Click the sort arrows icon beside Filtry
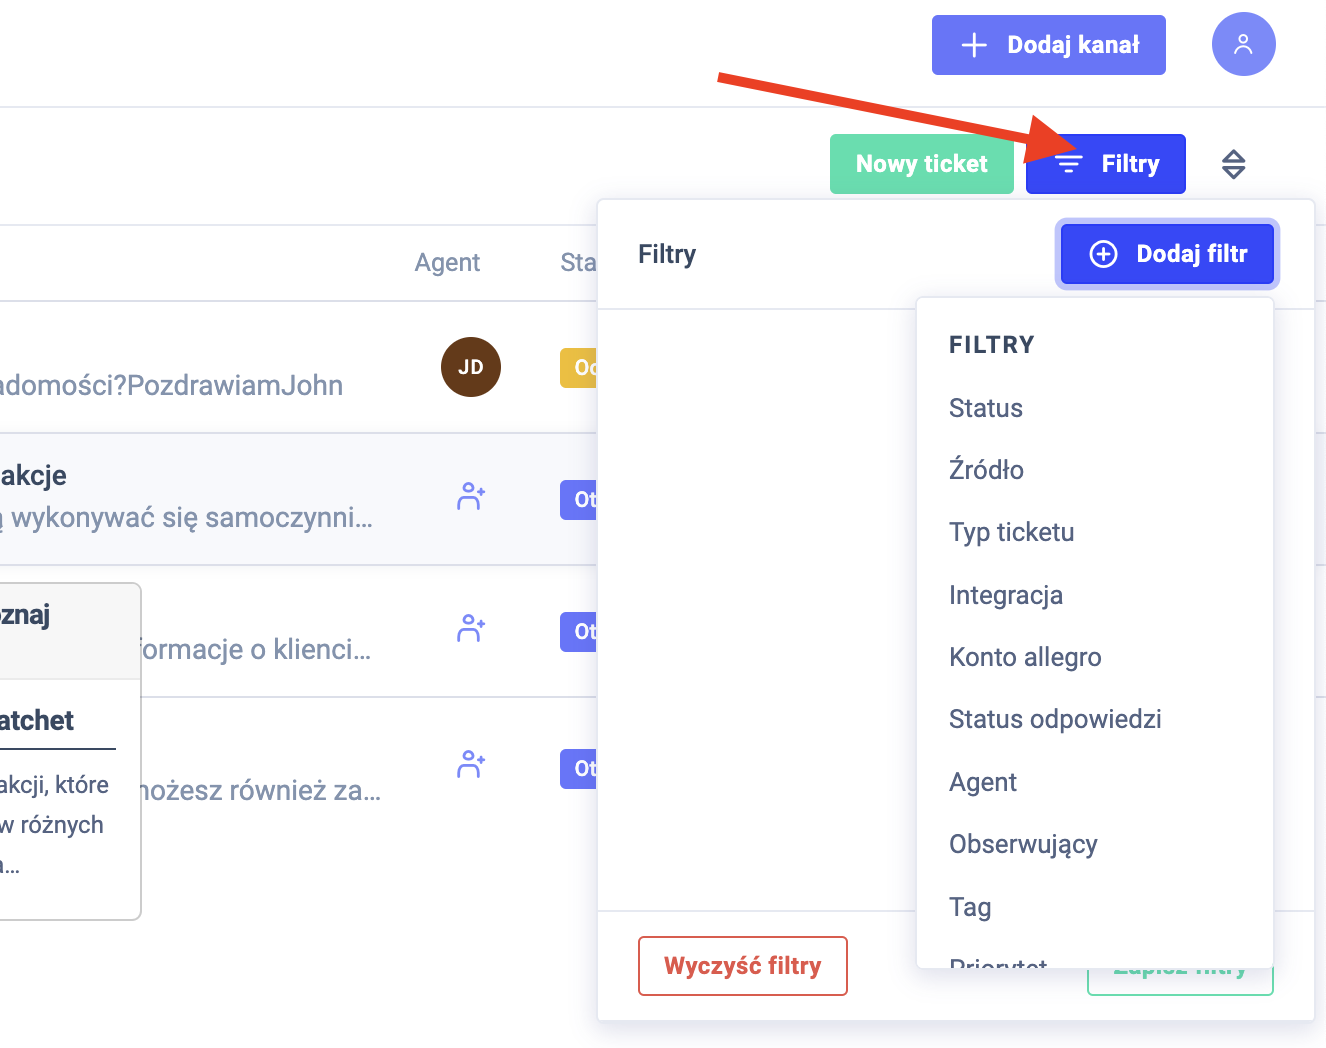1326x1048 pixels. click(1233, 164)
